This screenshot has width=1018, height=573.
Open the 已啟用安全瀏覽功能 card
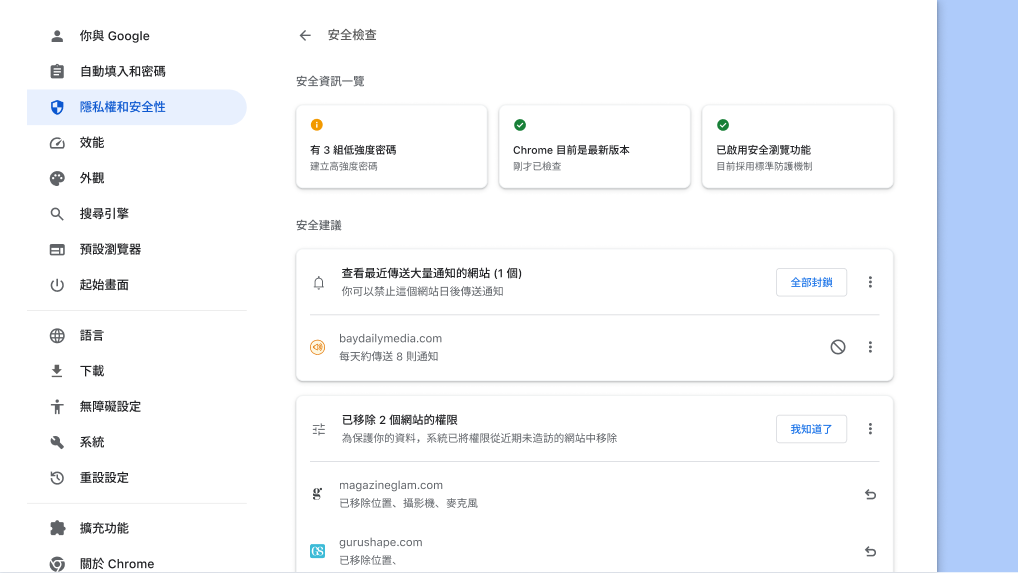(797, 147)
